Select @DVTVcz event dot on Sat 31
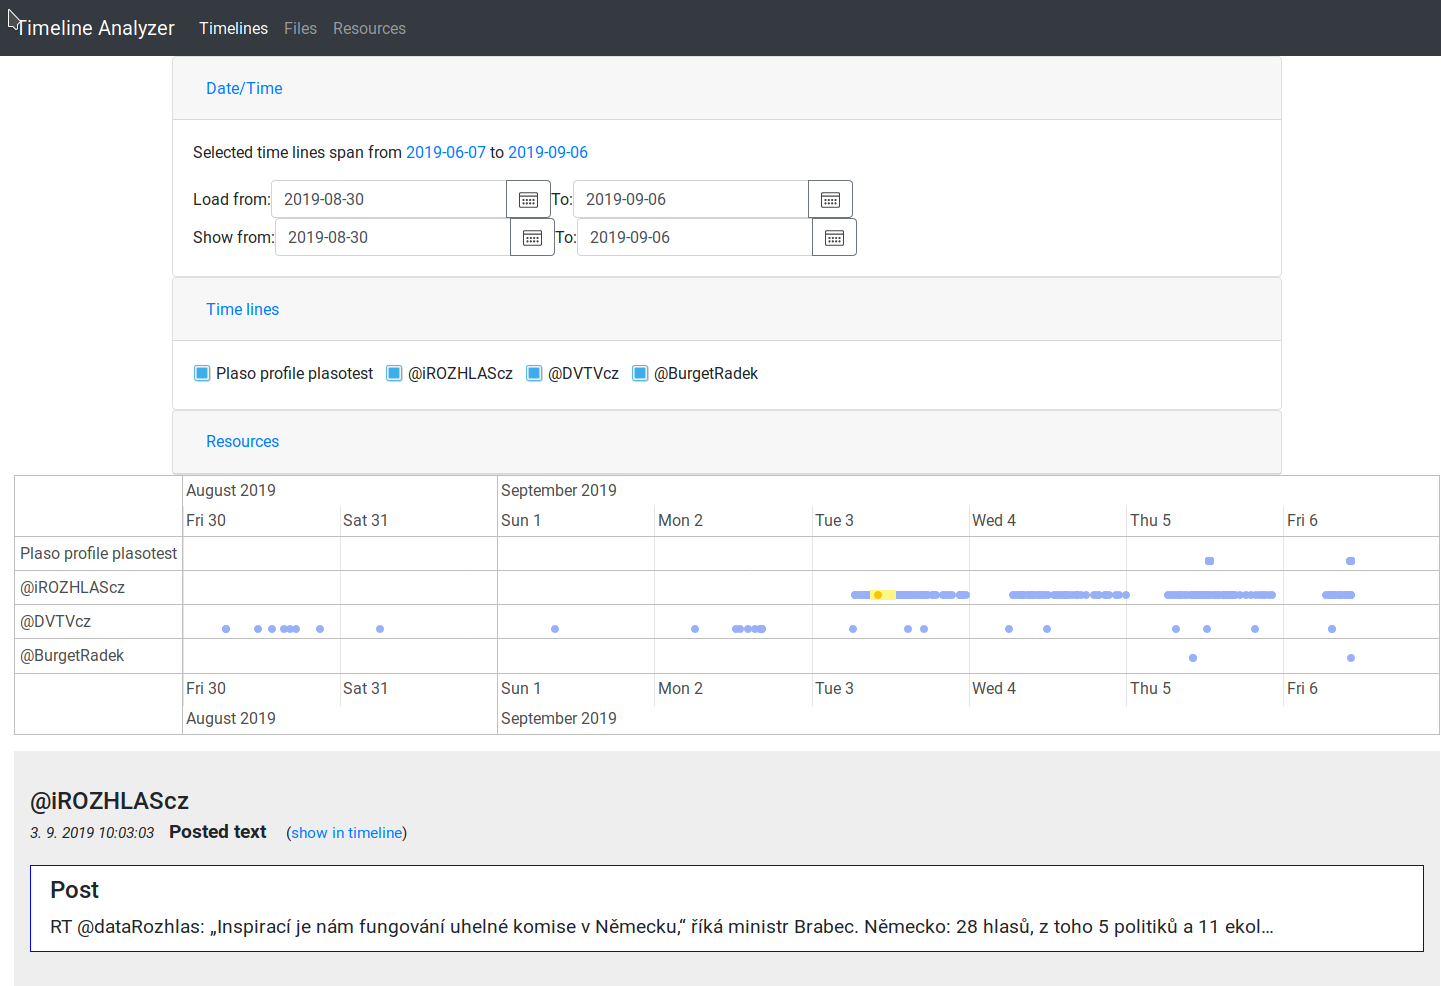 tap(380, 629)
